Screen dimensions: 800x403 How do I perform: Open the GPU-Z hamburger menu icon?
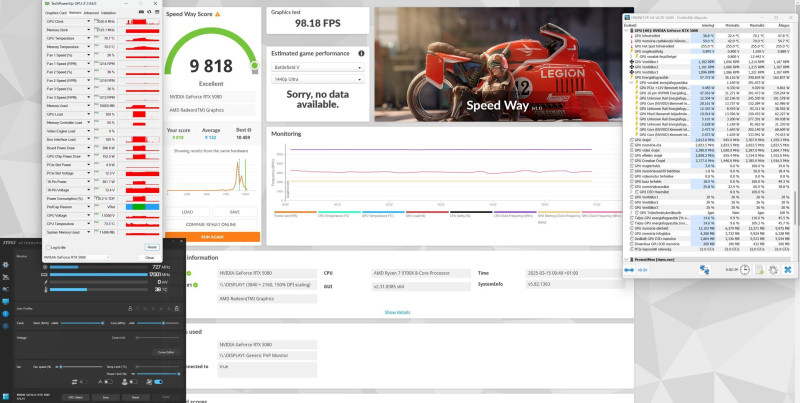(x=157, y=12)
